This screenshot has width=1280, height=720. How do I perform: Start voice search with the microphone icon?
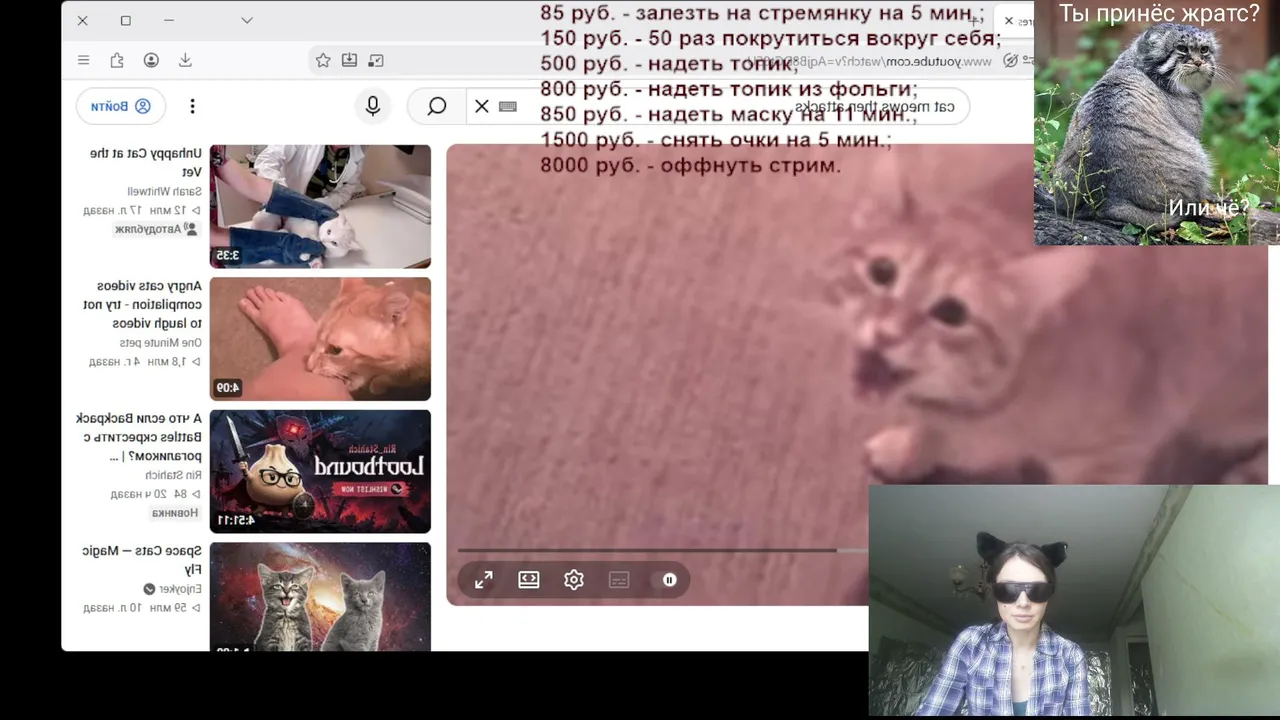pyautogui.click(x=373, y=106)
